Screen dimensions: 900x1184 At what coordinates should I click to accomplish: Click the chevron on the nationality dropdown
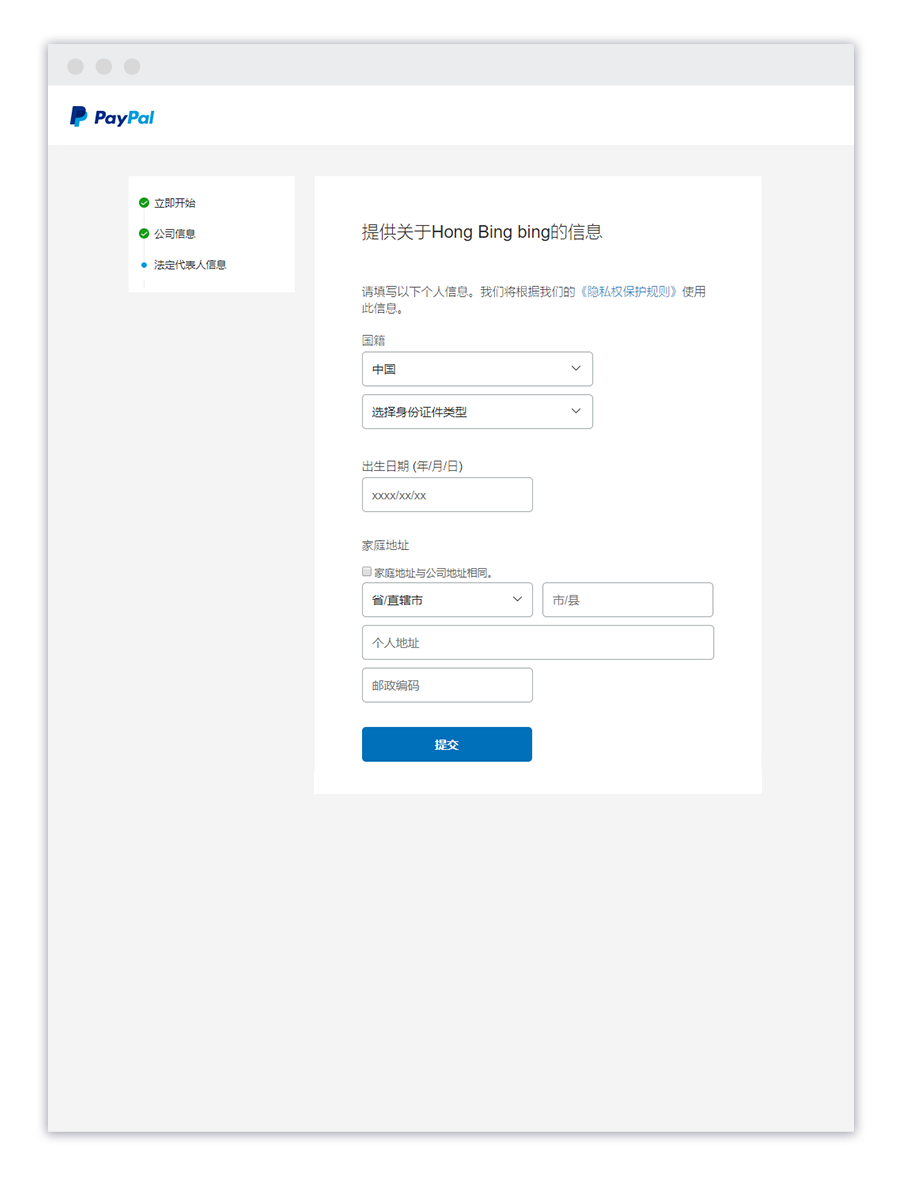576,368
